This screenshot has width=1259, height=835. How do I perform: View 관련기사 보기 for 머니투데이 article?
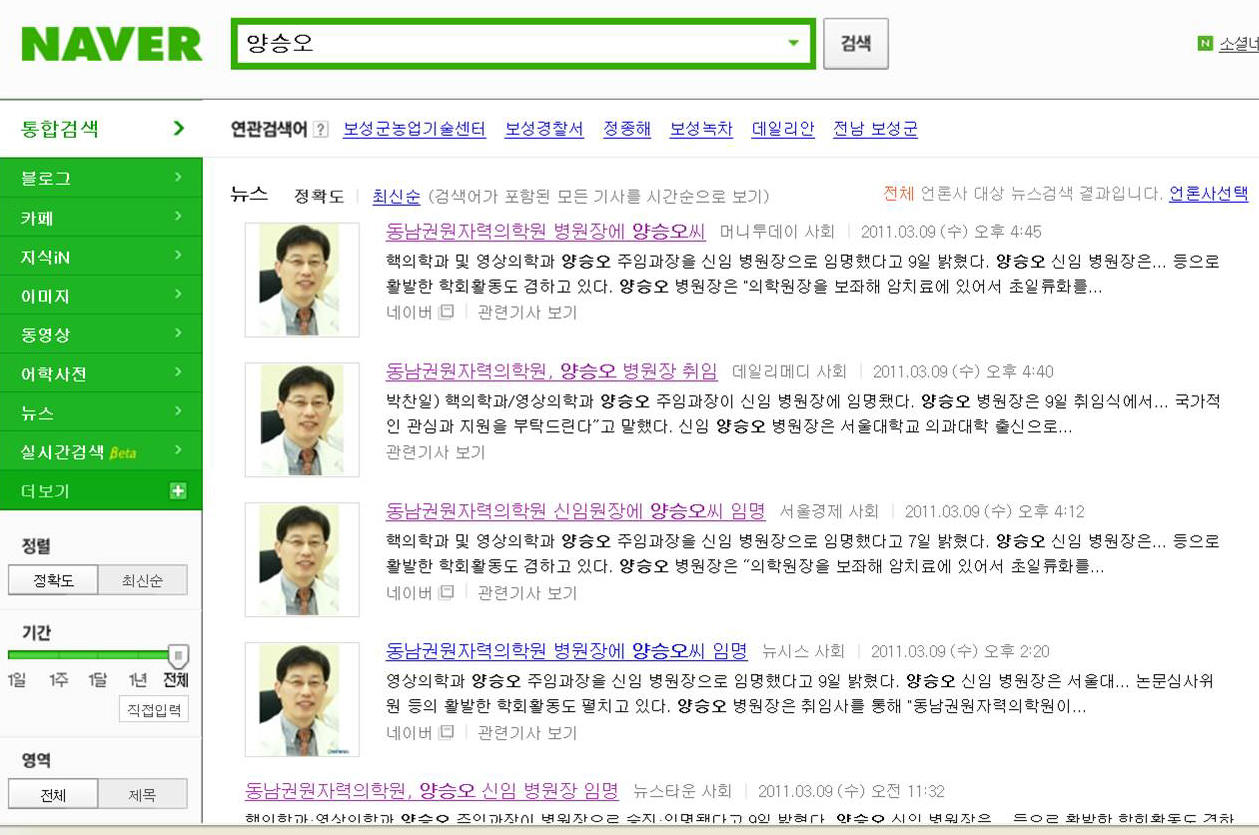click(527, 312)
